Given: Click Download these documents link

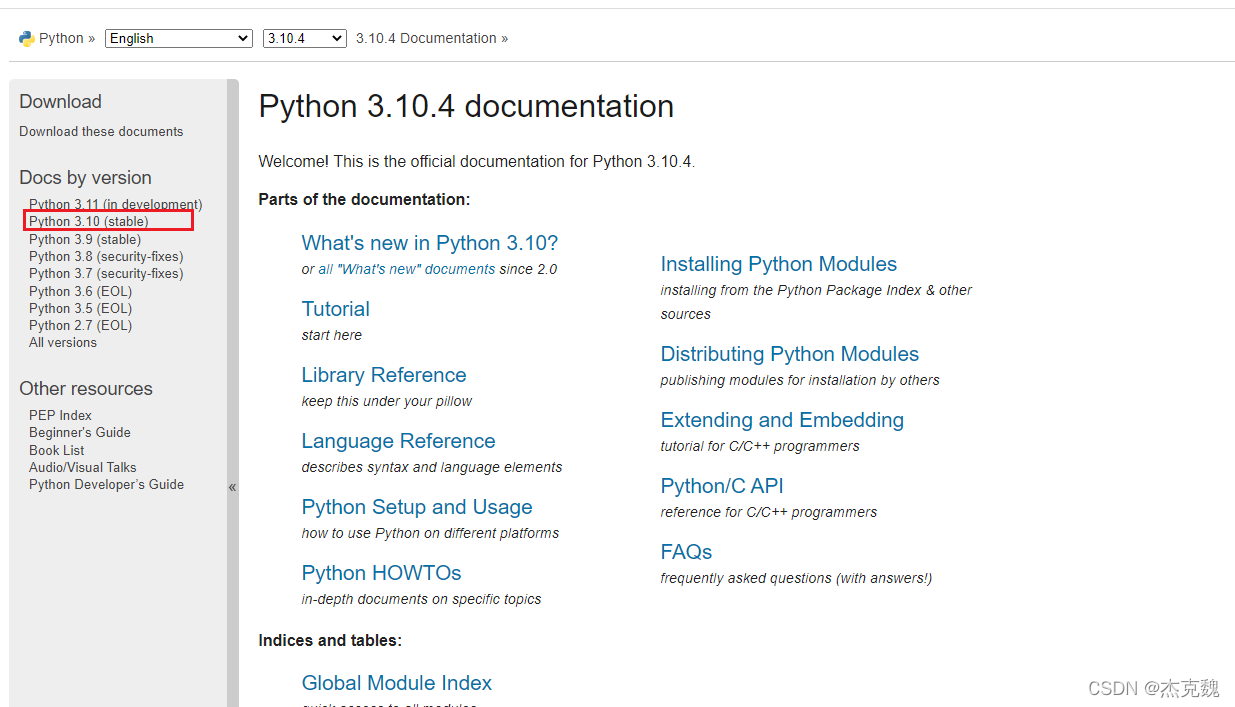Looking at the screenshot, I should tap(101, 131).
